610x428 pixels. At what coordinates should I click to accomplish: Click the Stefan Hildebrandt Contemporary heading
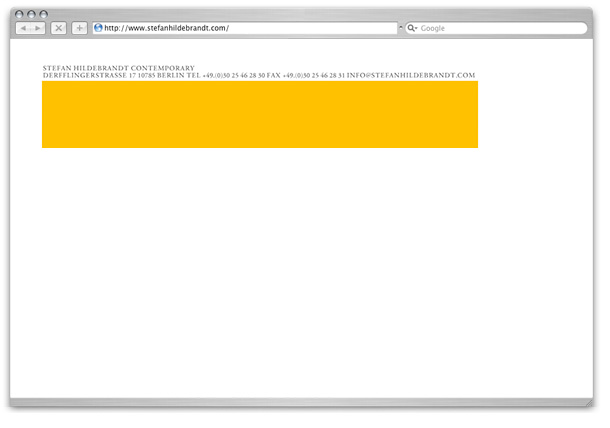click(119, 68)
